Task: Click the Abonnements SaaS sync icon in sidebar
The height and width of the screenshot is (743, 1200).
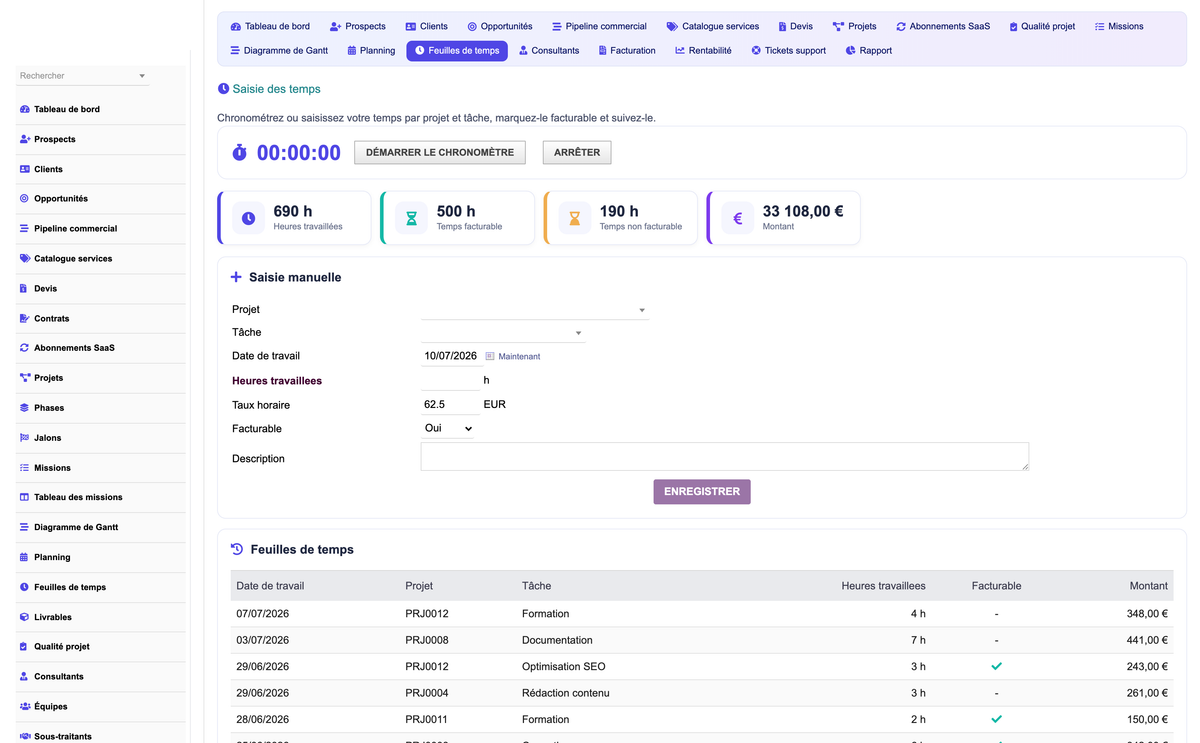Action: click(x=25, y=348)
